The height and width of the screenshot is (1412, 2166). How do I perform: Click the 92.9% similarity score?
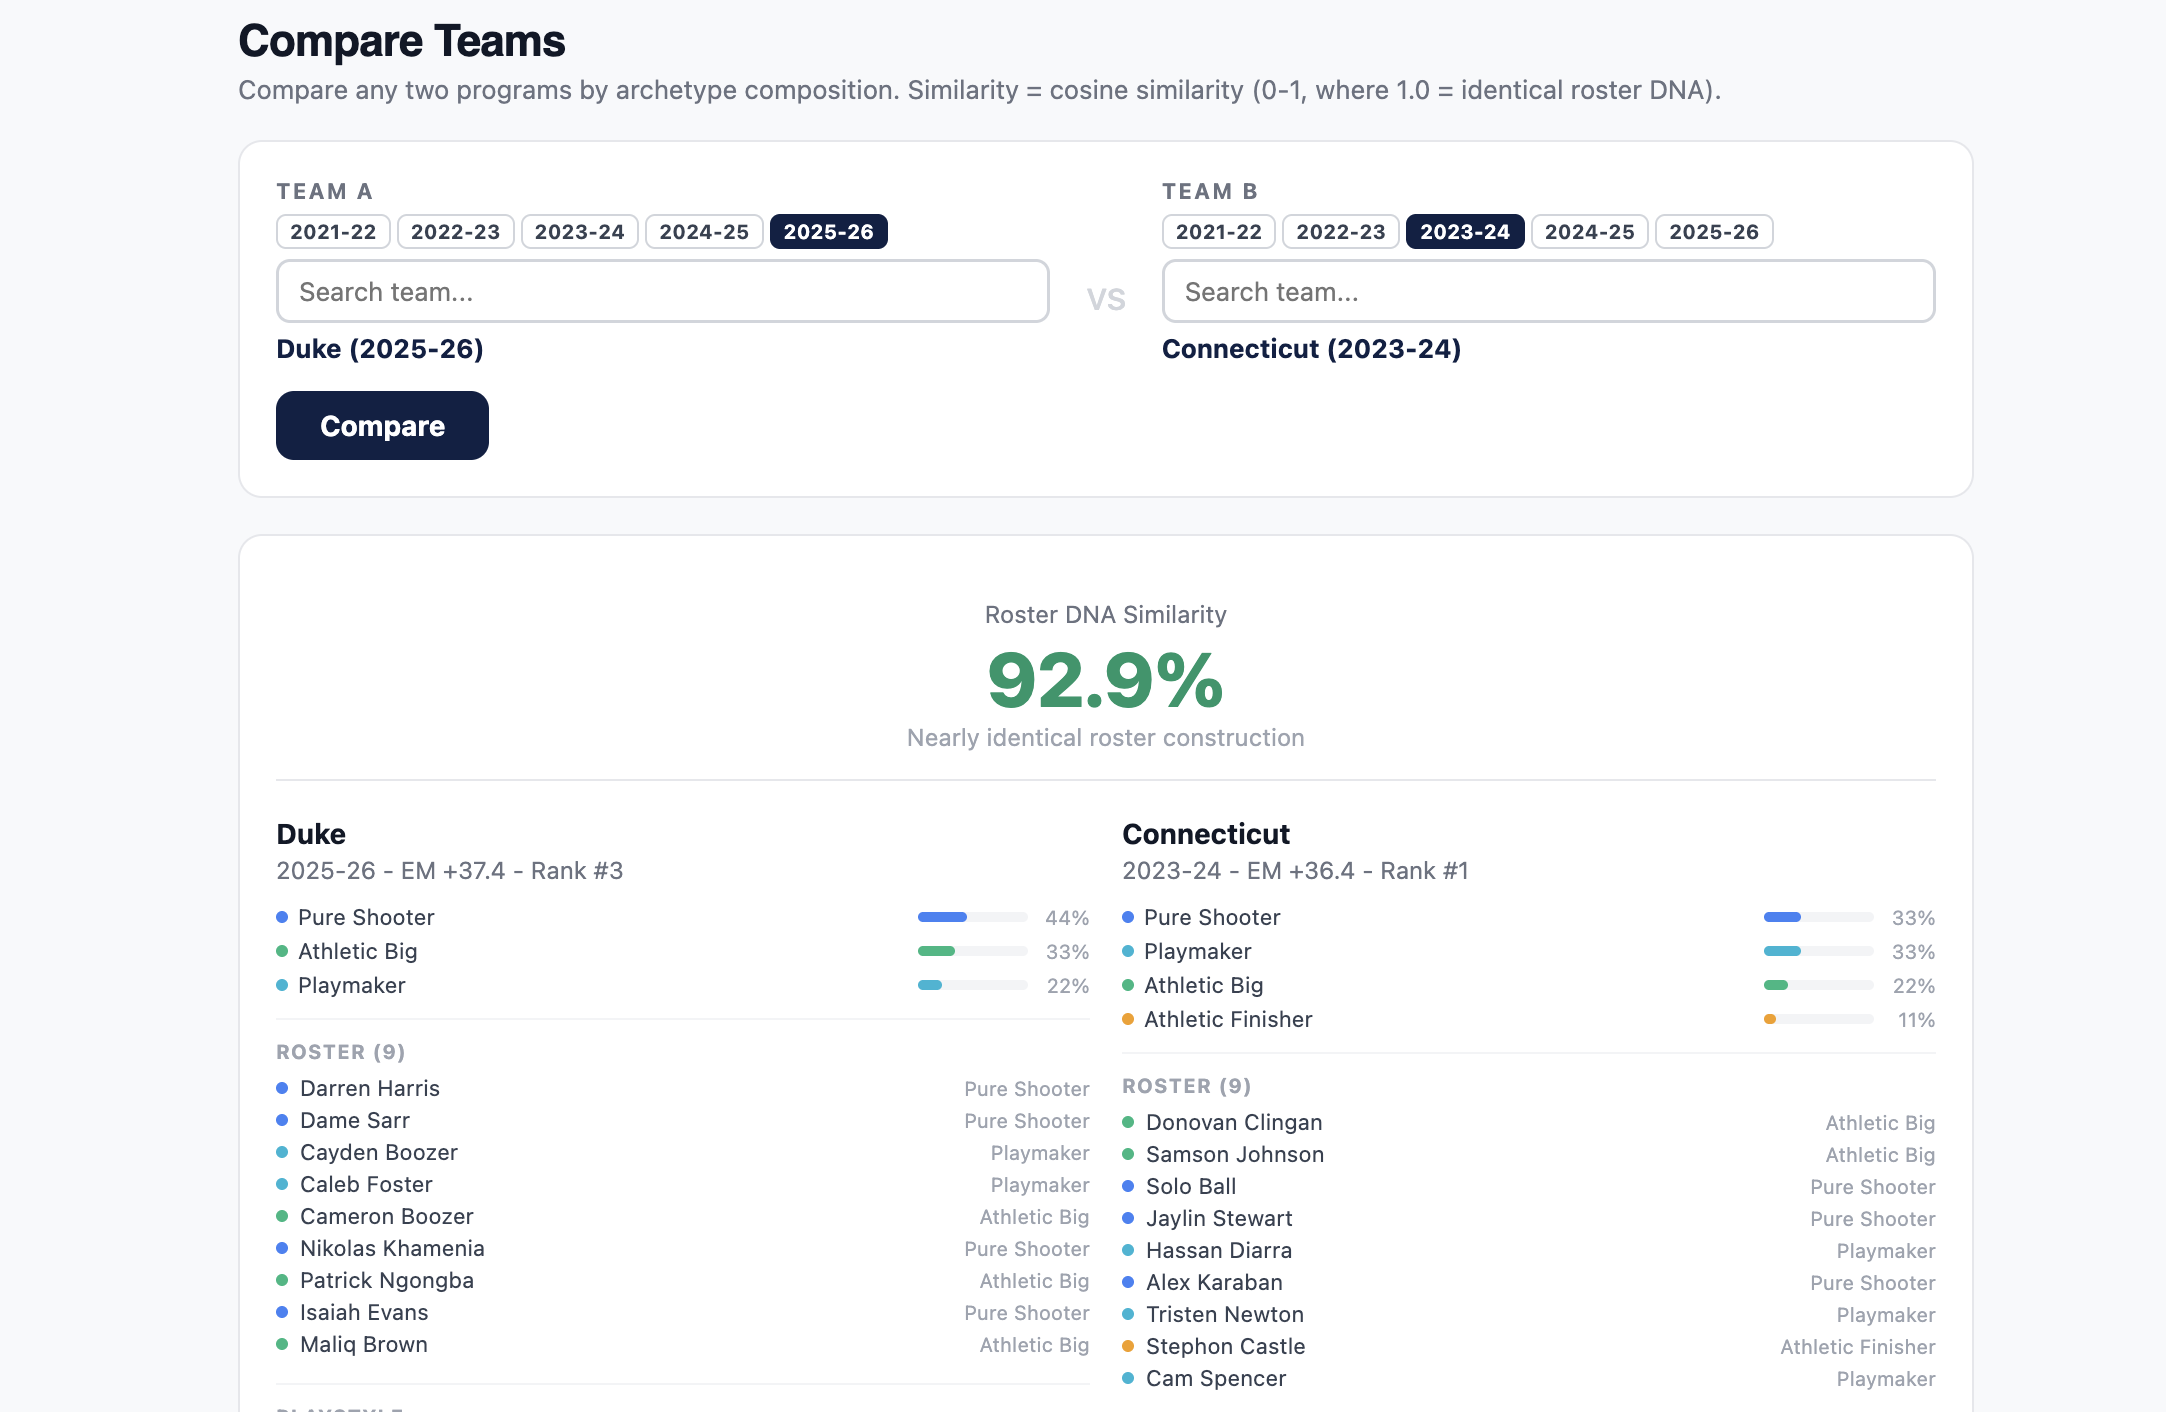pyautogui.click(x=1105, y=681)
